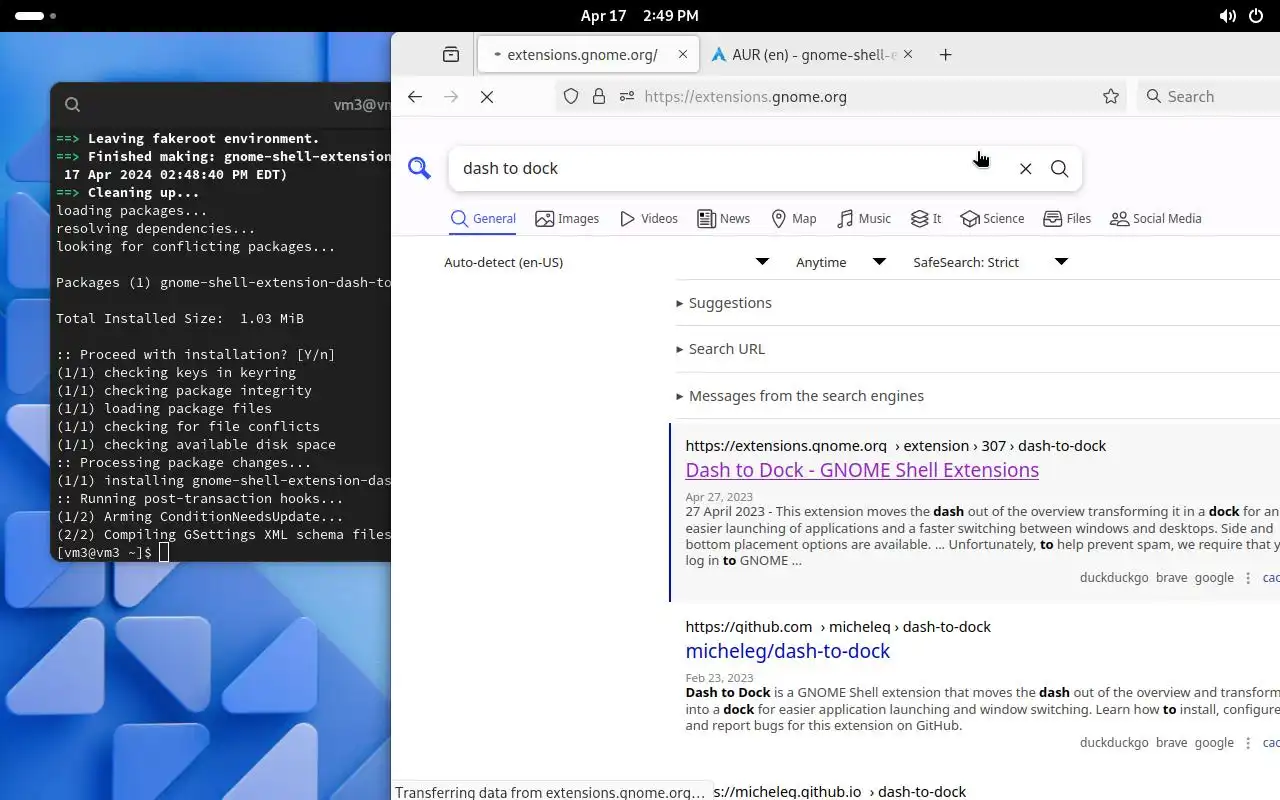
Task: Expand the Search URL section
Action: pyautogui.click(x=721, y=349)
